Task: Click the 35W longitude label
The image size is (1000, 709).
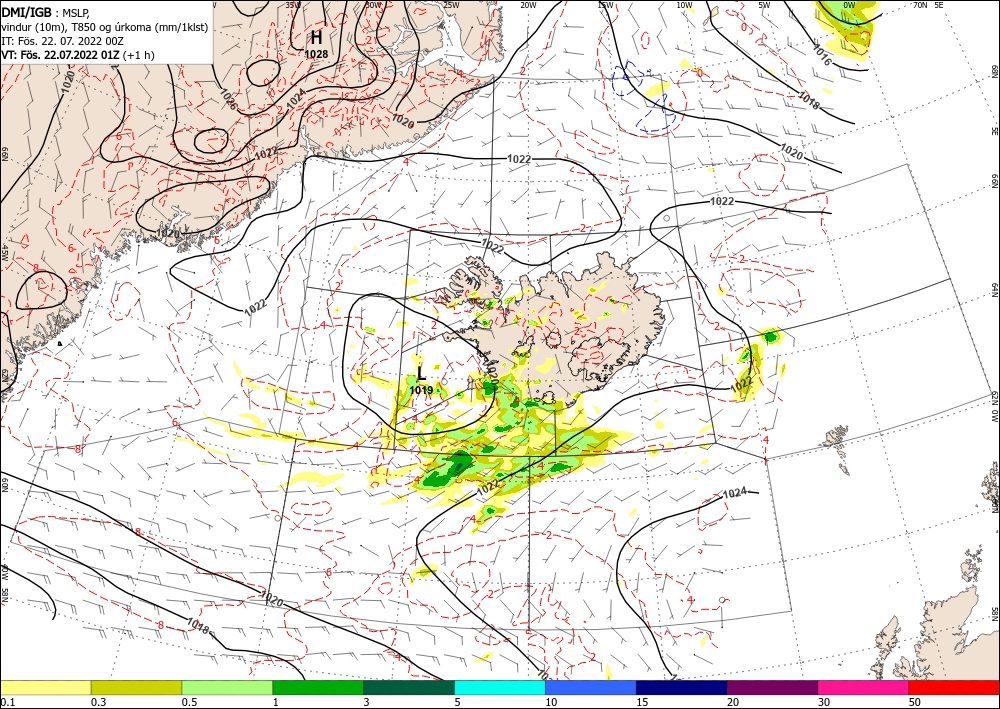Action: point(293,5)
